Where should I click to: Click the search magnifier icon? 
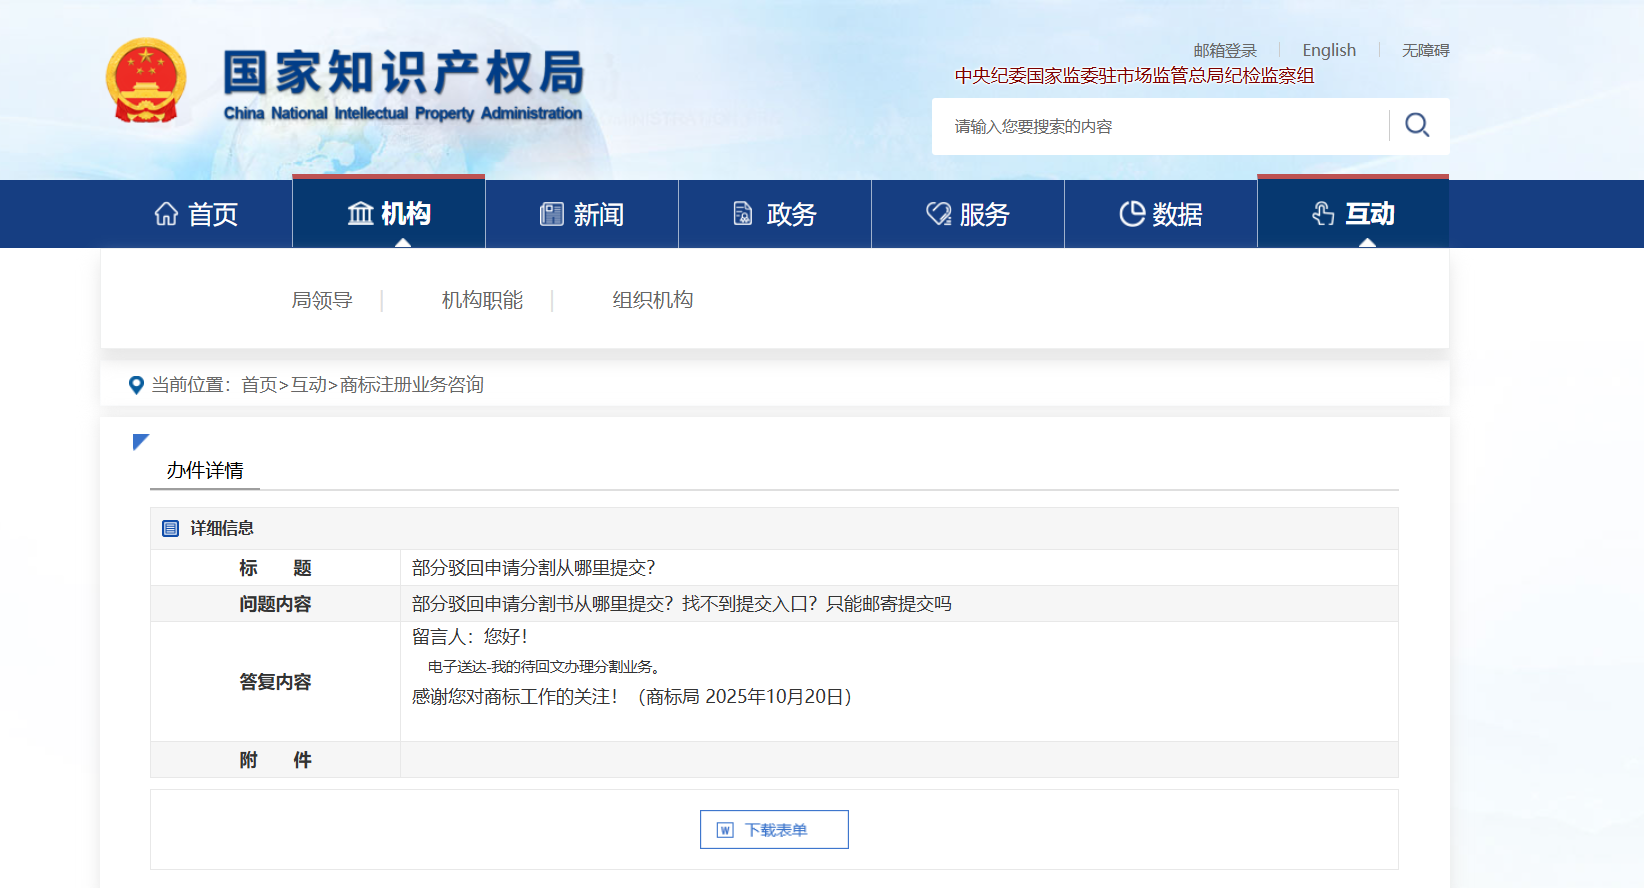pos(1417,125)
